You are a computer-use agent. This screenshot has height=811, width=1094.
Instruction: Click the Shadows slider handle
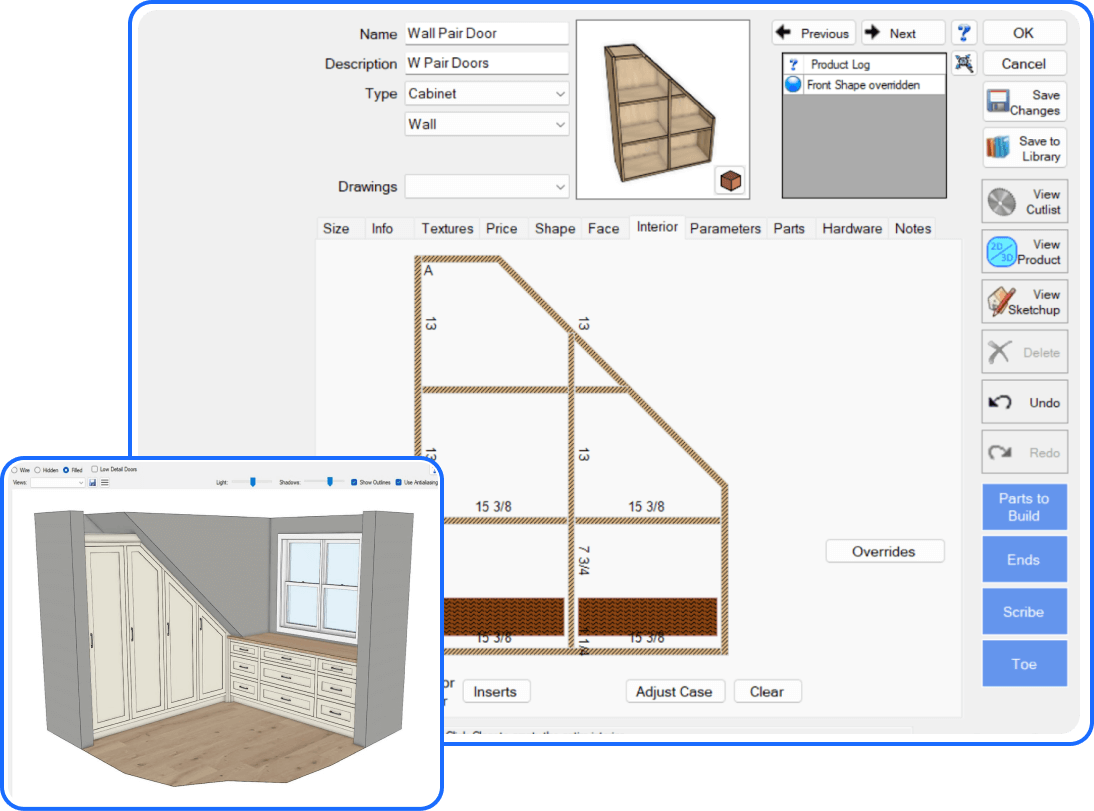pyautogui.click(x=330, y=482)
